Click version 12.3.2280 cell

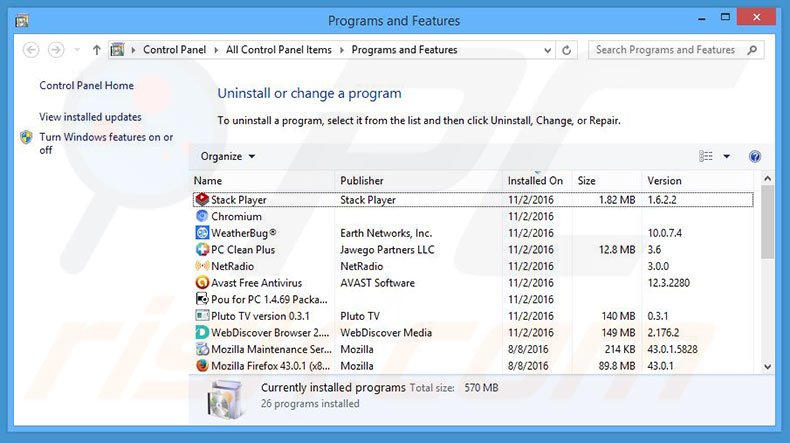(x=669, y=283)
